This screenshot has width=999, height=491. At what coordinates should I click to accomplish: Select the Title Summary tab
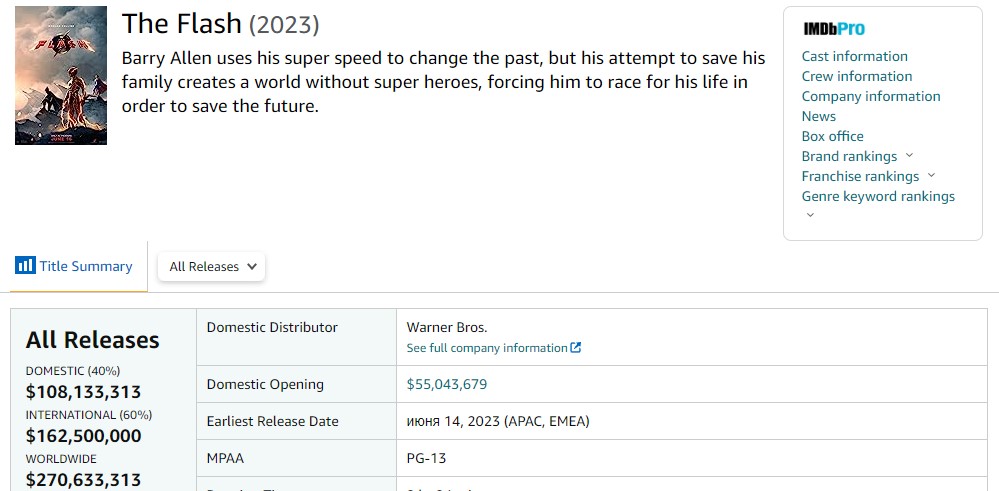74,266
